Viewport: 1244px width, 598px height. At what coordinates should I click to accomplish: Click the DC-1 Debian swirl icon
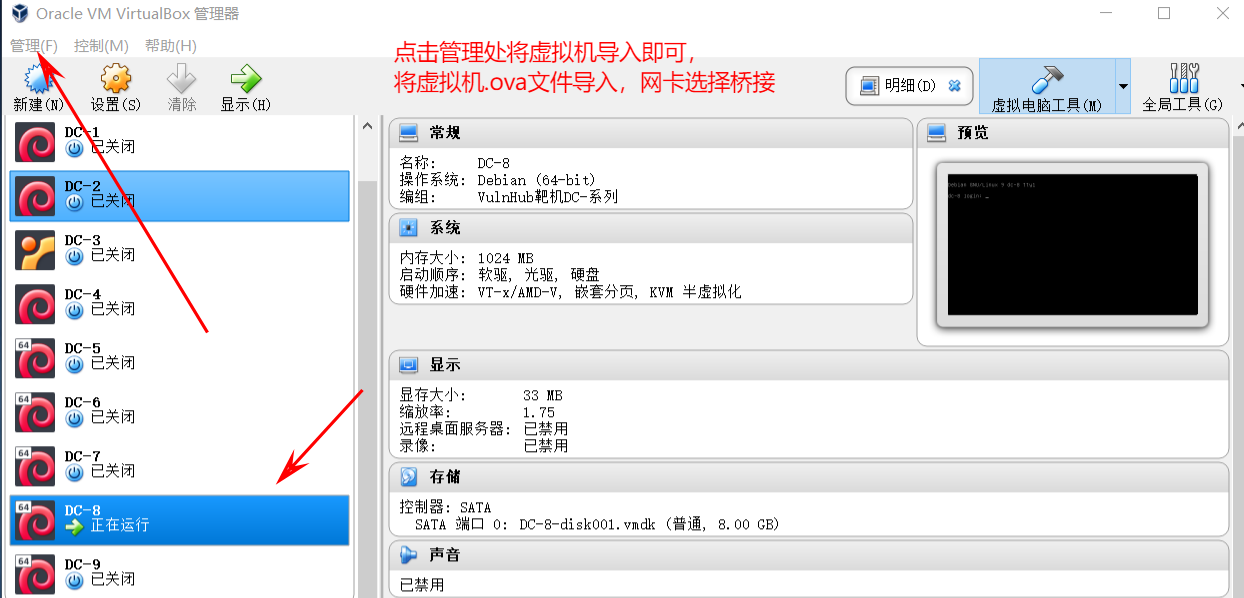click(35, 142)
